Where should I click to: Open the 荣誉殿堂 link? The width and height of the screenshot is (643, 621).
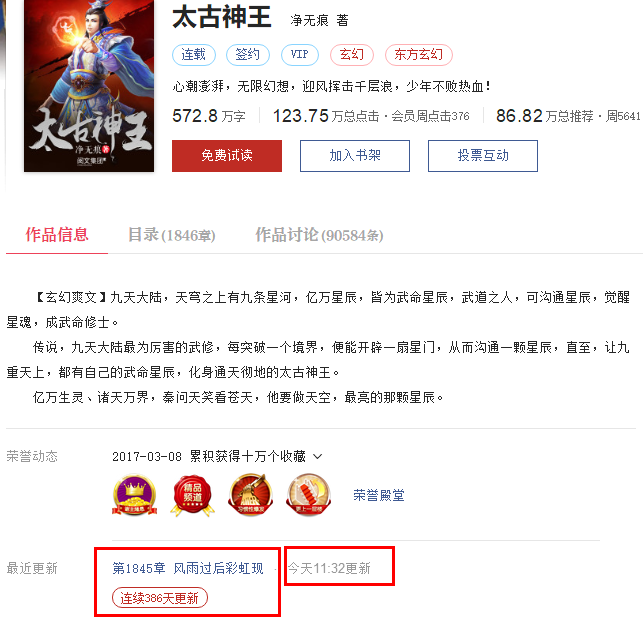(x=379, y=495)
